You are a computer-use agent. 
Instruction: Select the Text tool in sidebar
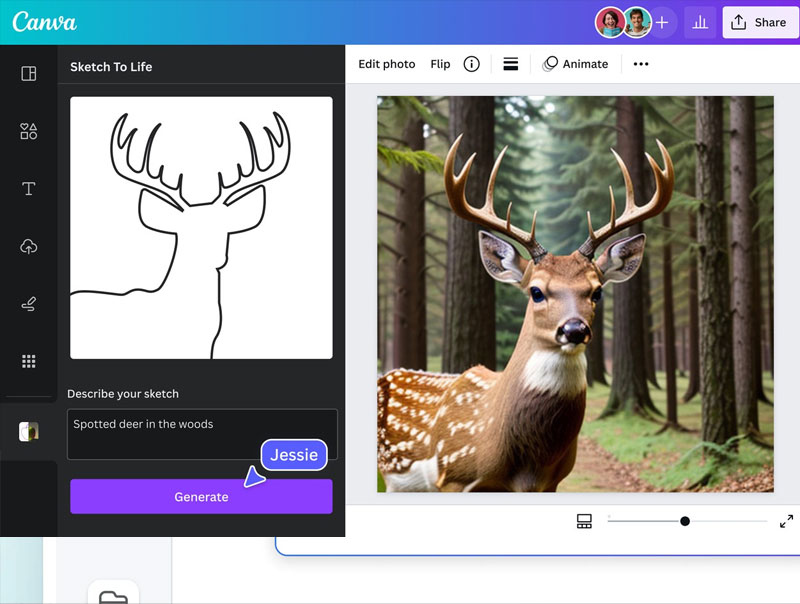[28, 189]
